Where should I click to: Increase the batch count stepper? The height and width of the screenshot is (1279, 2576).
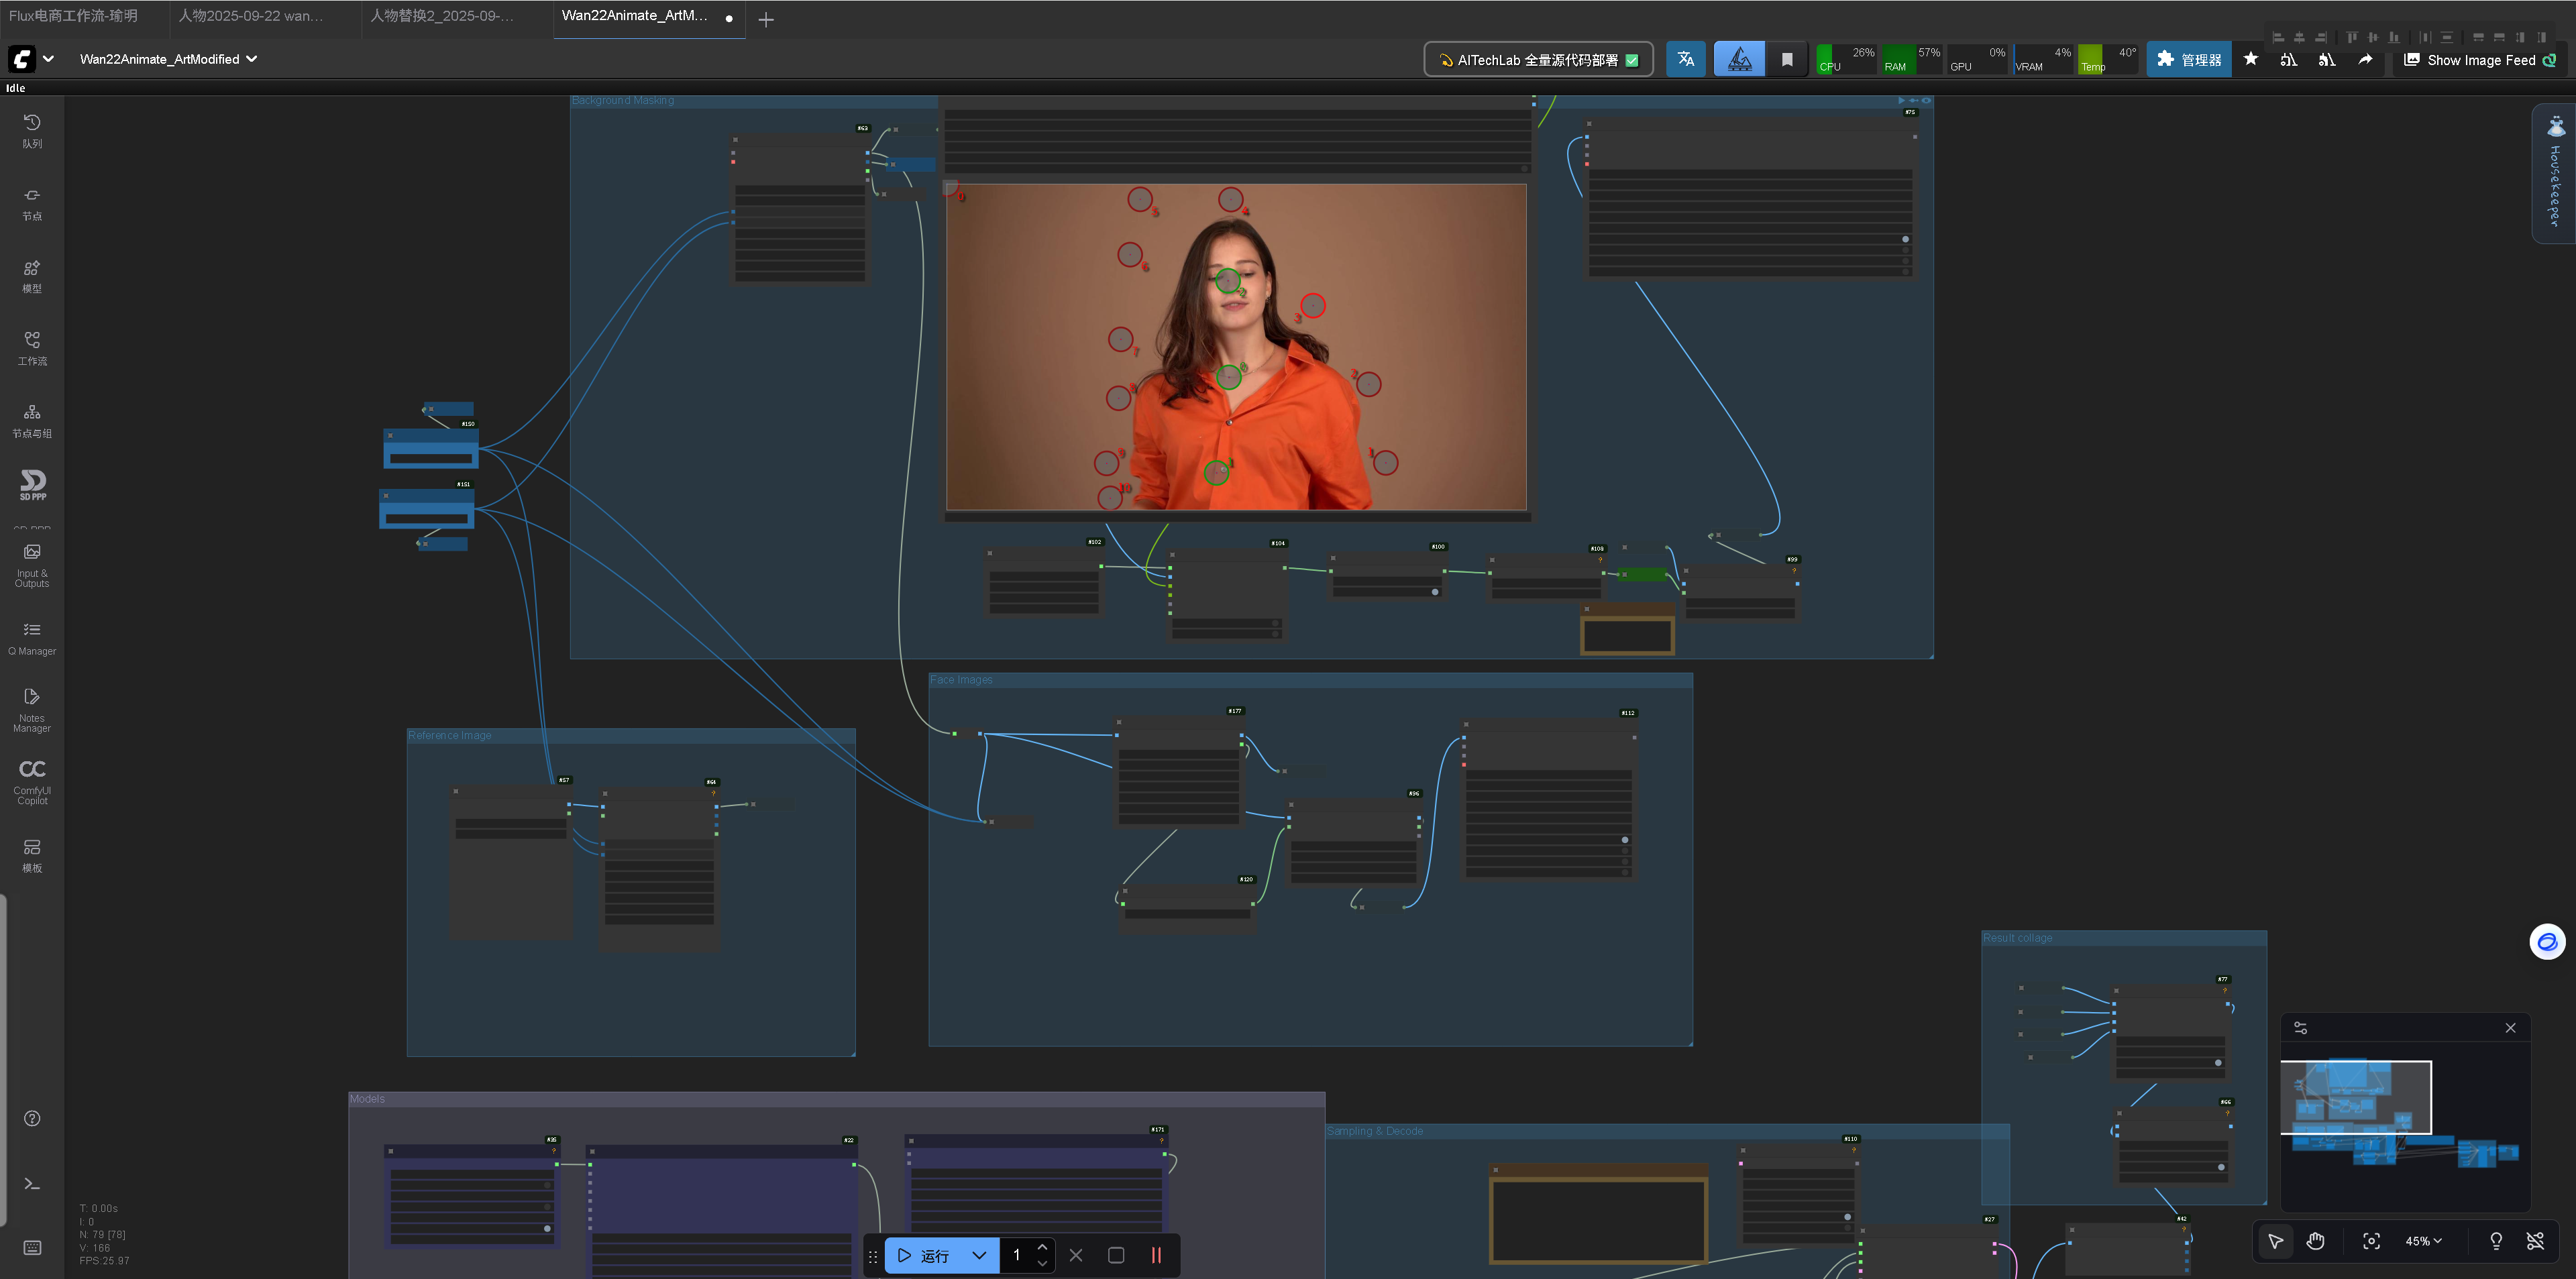1042,1247
